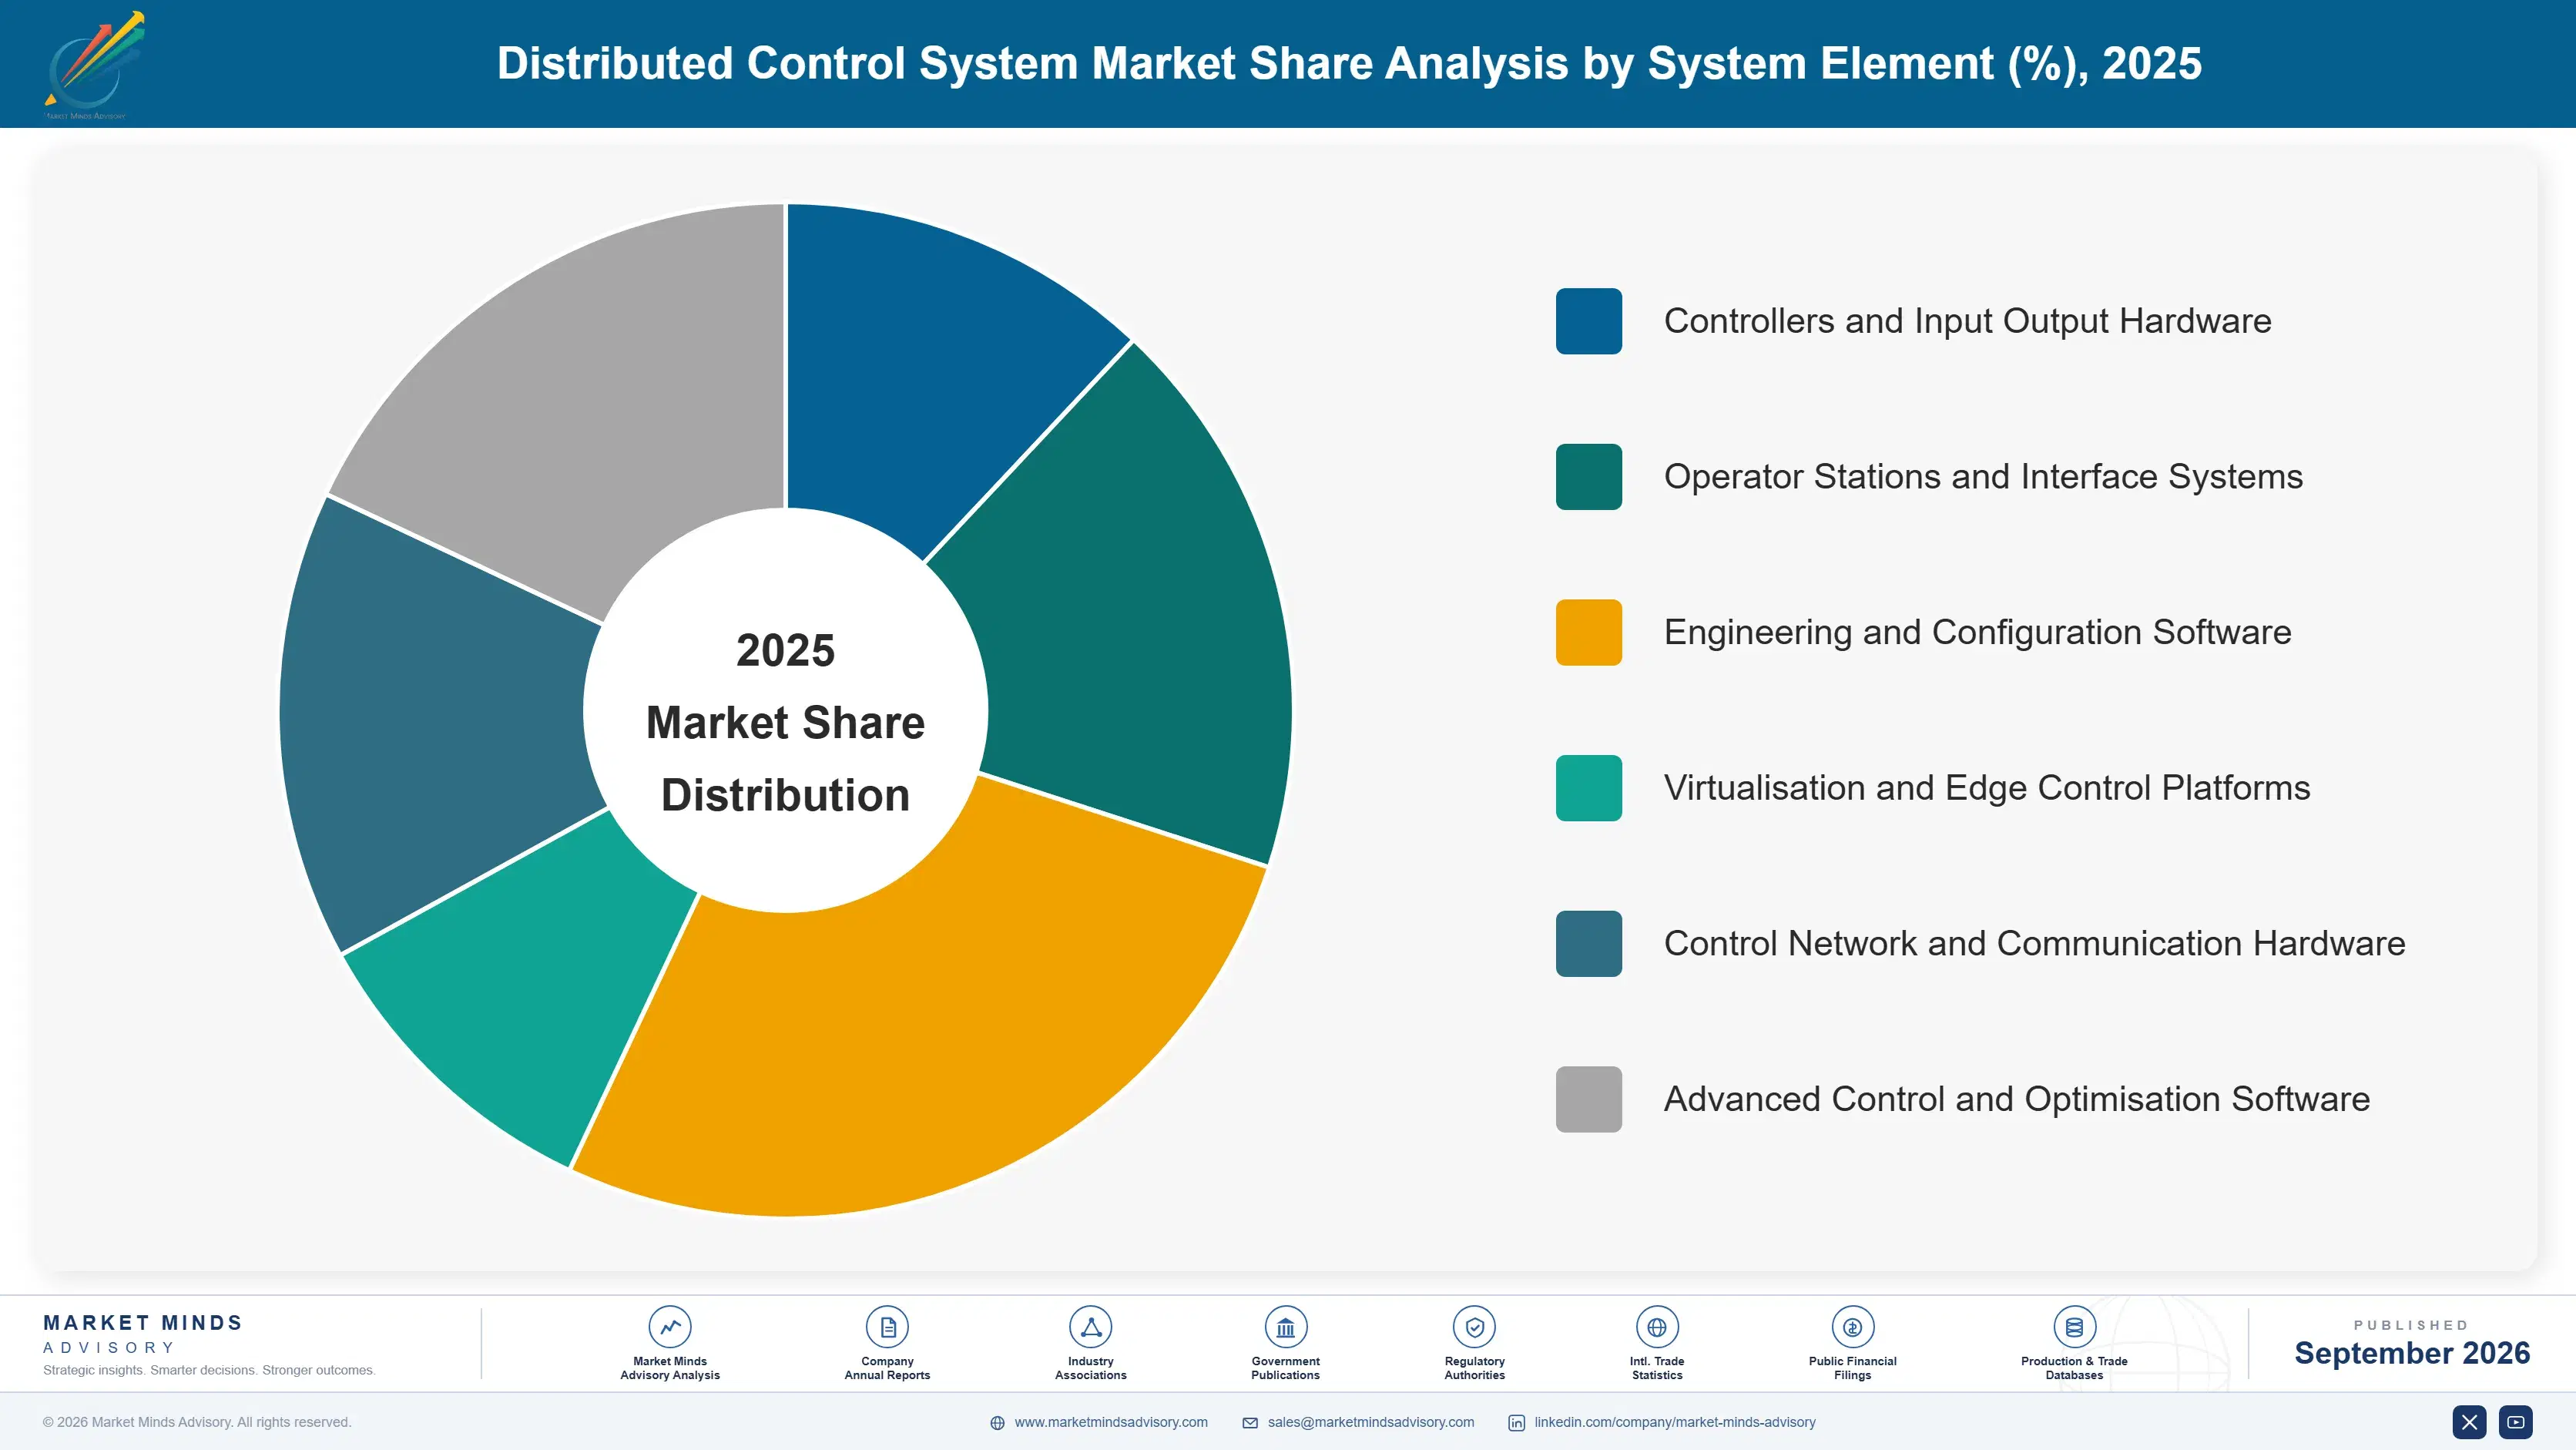Click the Industry Associations icon

pyautogui.click(x=1090, y=1327)
